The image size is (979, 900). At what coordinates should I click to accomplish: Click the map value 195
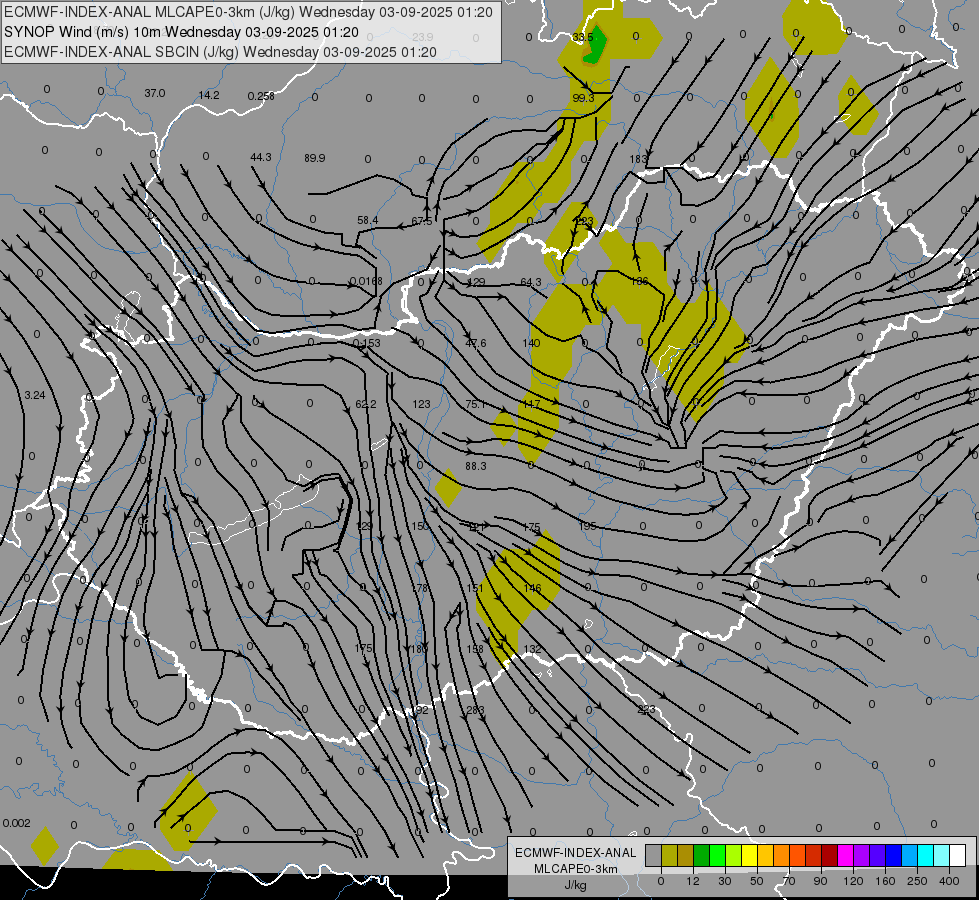pyautogui.click(x=588, y=526)
